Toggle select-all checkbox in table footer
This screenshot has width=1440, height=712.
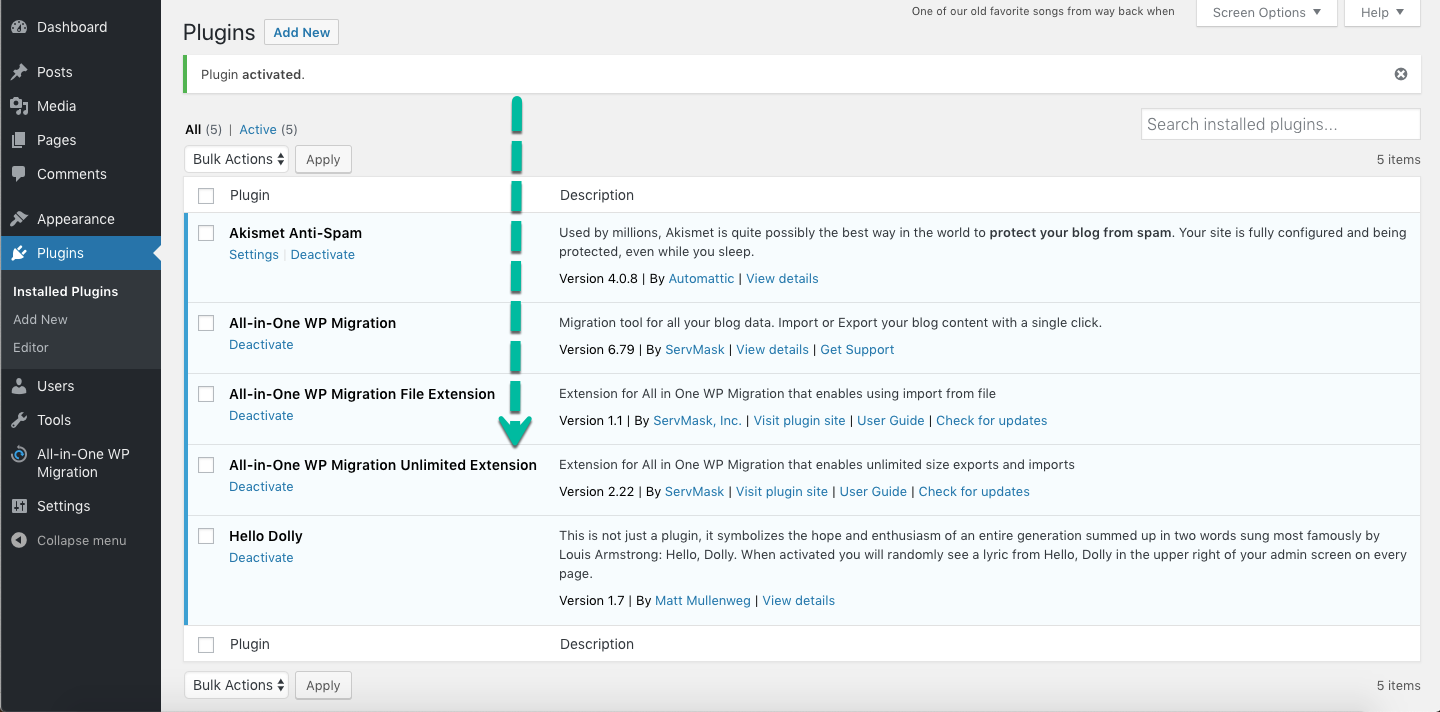click(206, 645)
